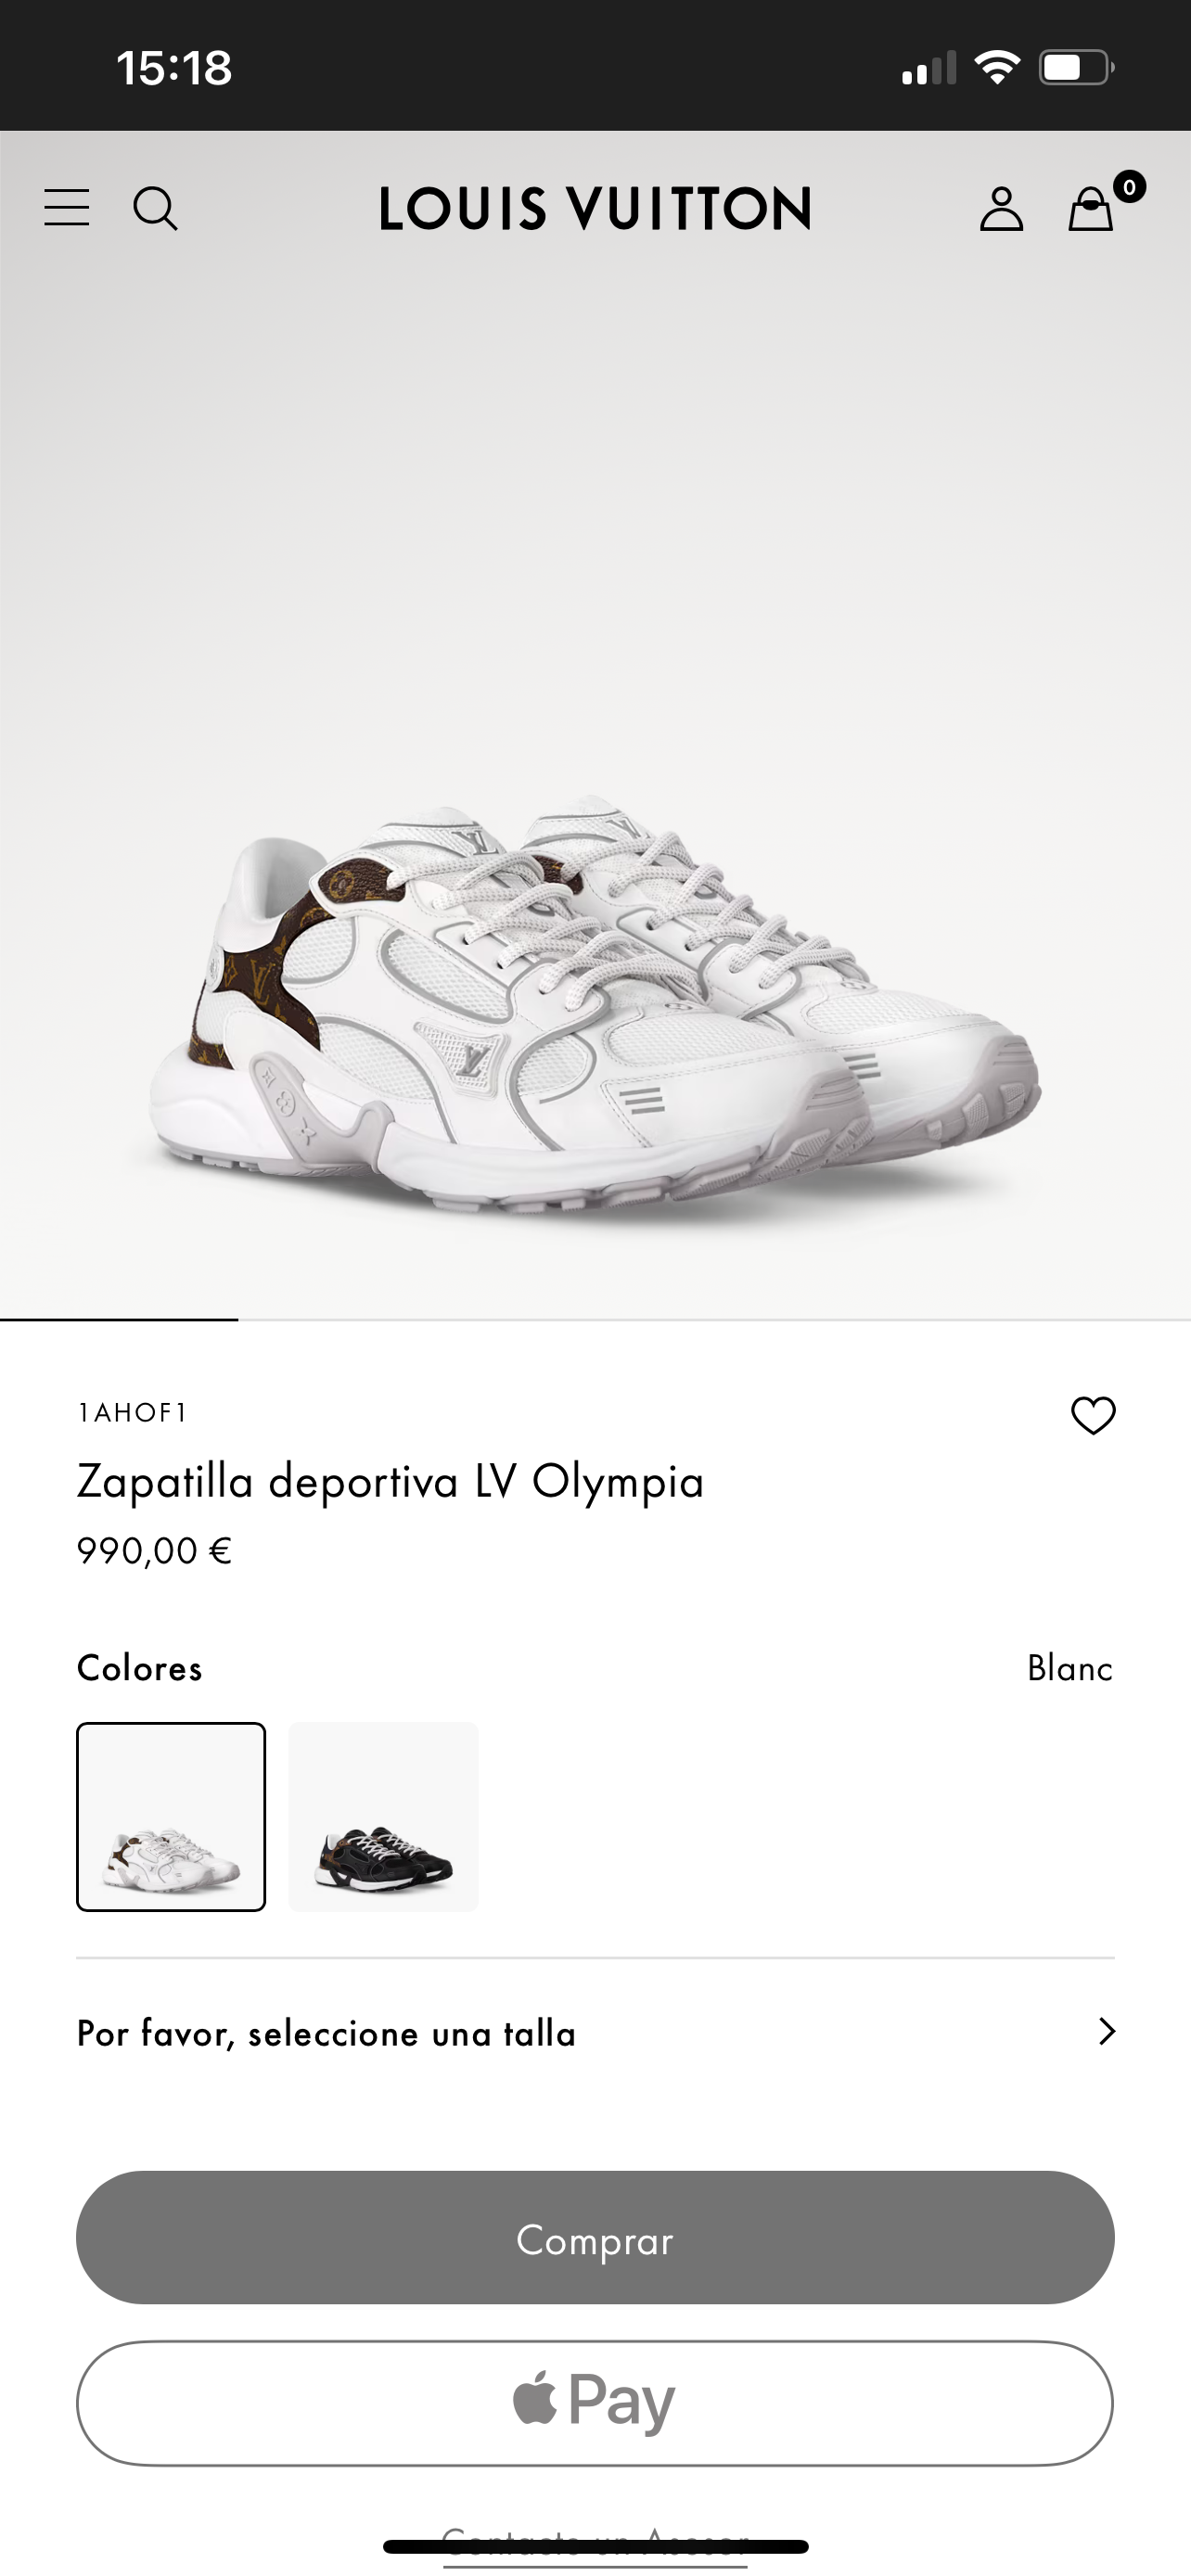Add sneaker to wishlist with heart
Viewport: 1191px width, 2576px height.
pyautogui.click(x=1093, y=1415)
